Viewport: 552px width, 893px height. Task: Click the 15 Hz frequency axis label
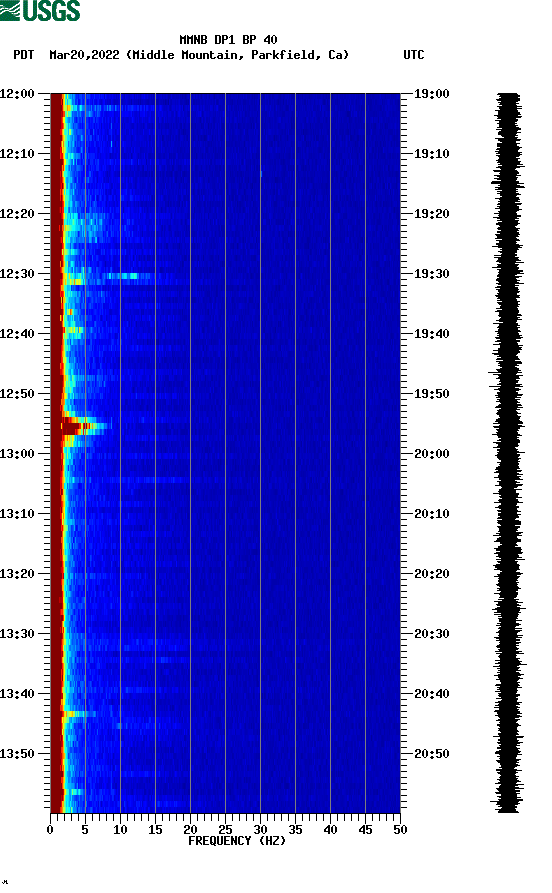[156, 830]
